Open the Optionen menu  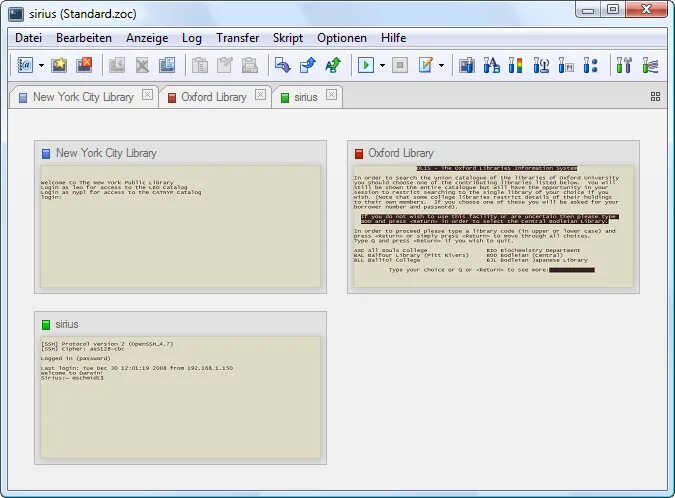[x=342, y=38]
